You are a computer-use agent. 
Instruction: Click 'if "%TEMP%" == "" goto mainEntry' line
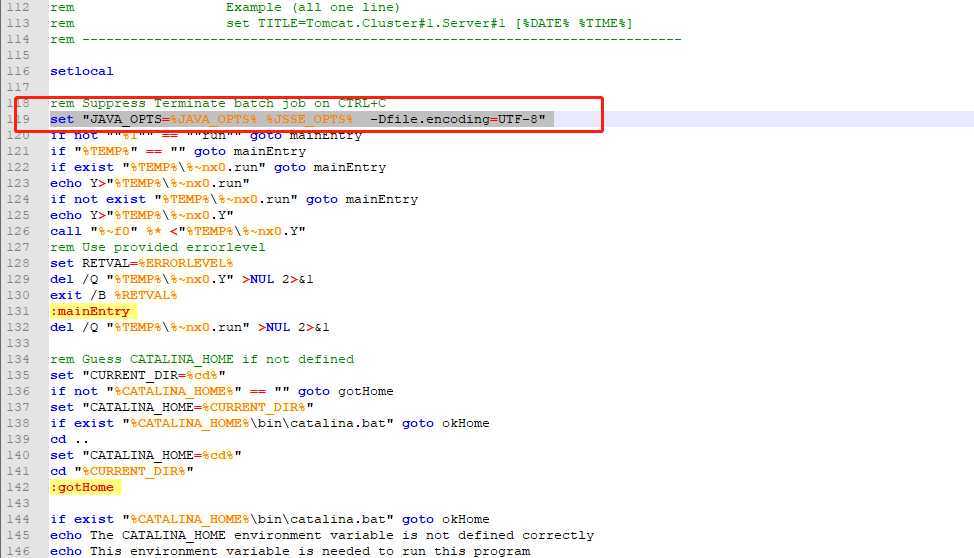178,151
